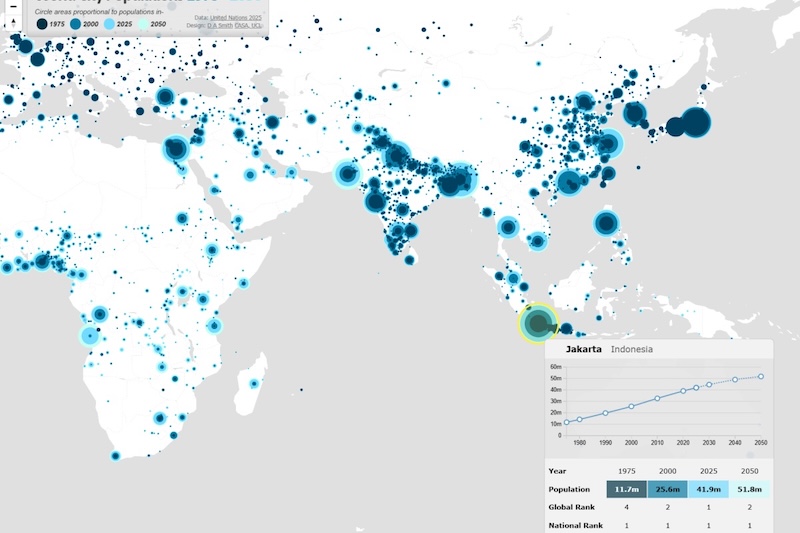
Task: Open the United Nations 2025 data link
Action: tap(235, 18)
